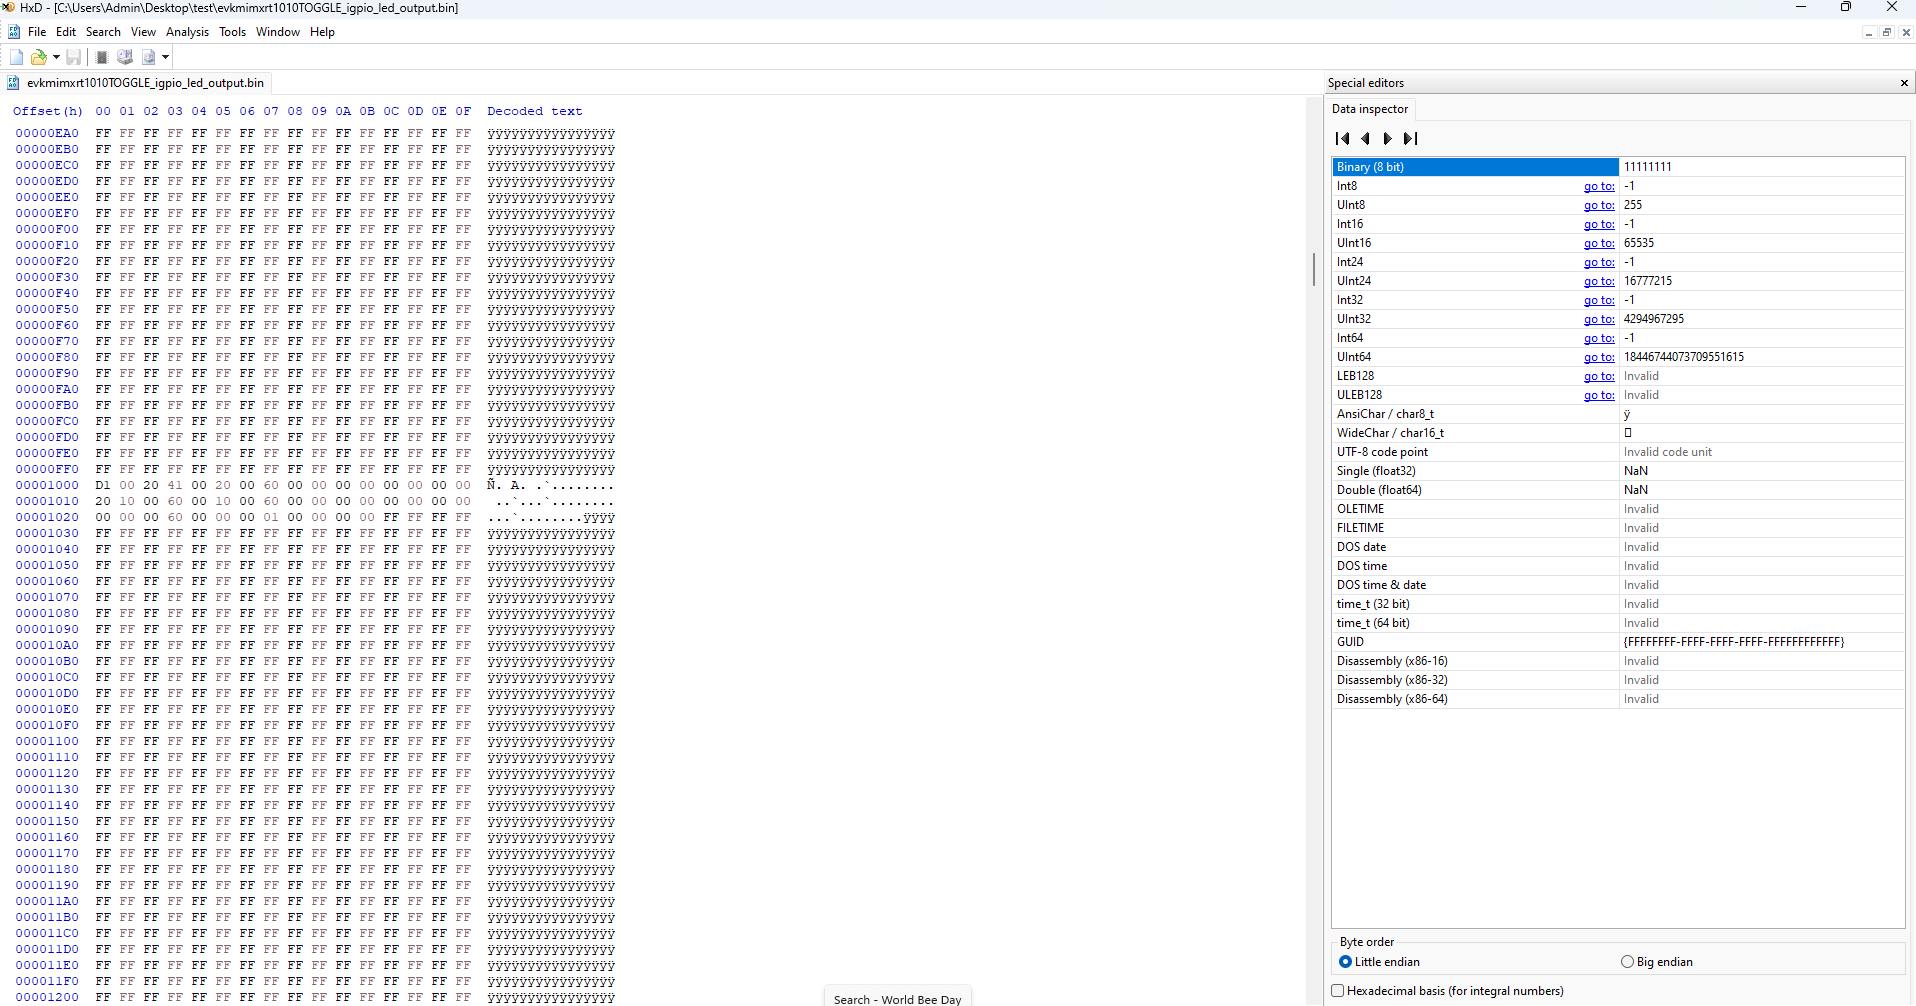Expand the Open button dropdown arrow

pyautogui.click(x=55, y=57)
